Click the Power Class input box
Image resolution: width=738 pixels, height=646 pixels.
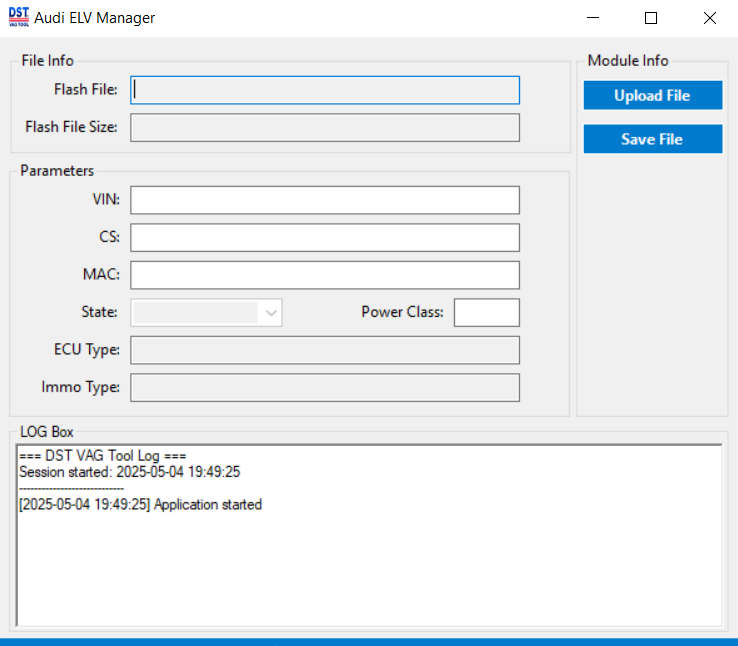tap(487, 312)
